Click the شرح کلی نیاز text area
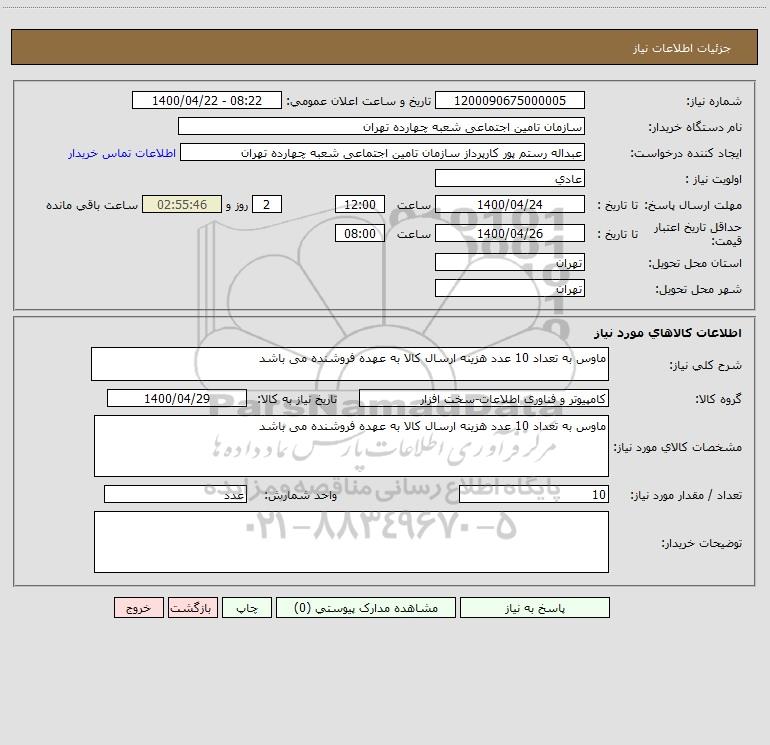The image size is (770, 745). (x=350, y=364)
